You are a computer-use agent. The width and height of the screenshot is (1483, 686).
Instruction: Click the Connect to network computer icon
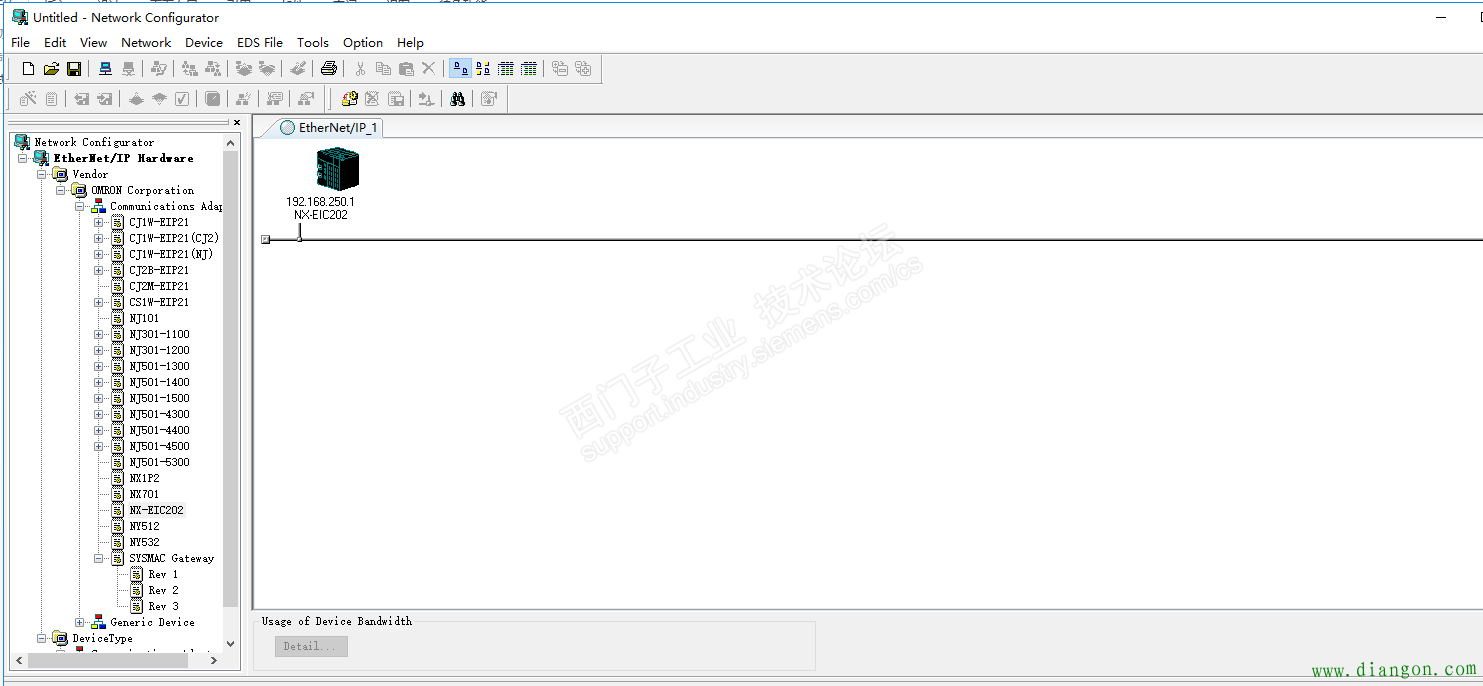tap(105, 69)
